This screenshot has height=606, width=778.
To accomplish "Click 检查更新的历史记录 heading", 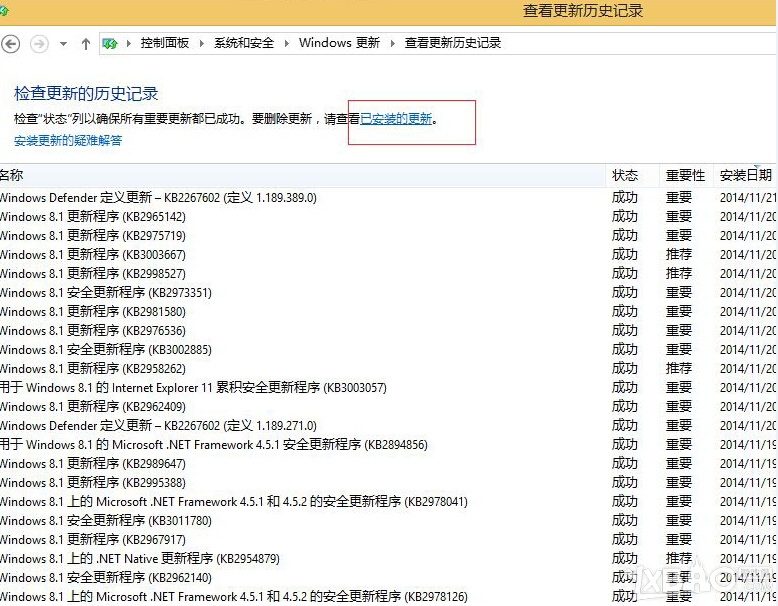I will pos(86,94).
